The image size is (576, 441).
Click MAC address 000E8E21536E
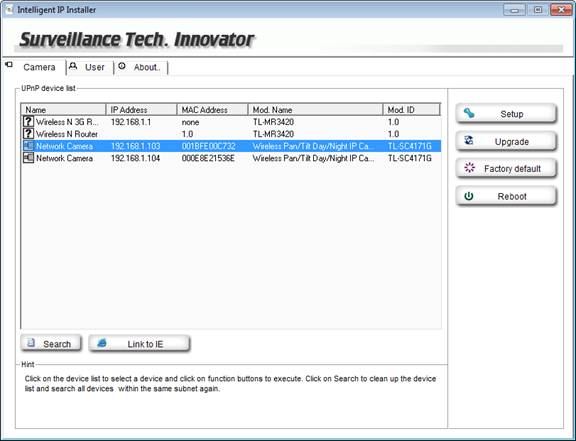tap(208, 158)
